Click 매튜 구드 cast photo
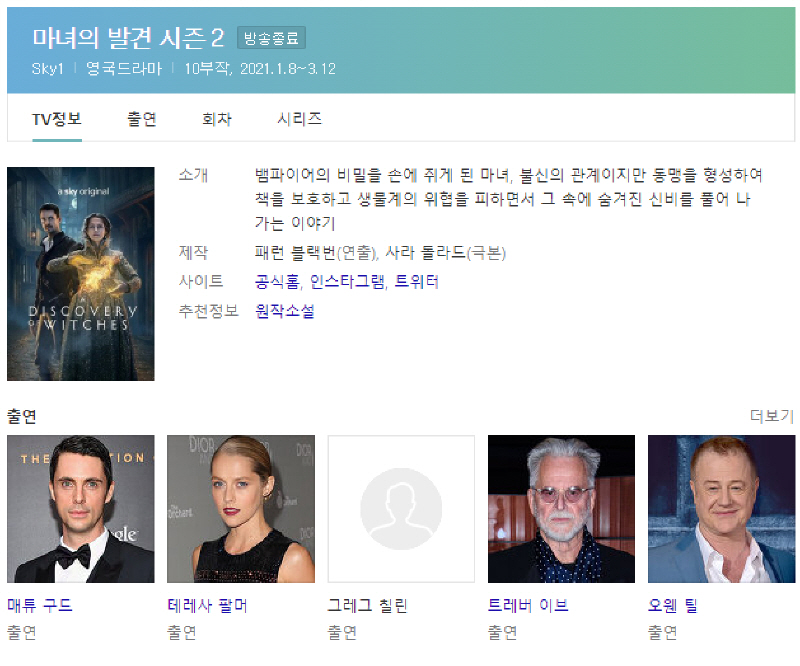 [x=81, y=509]
